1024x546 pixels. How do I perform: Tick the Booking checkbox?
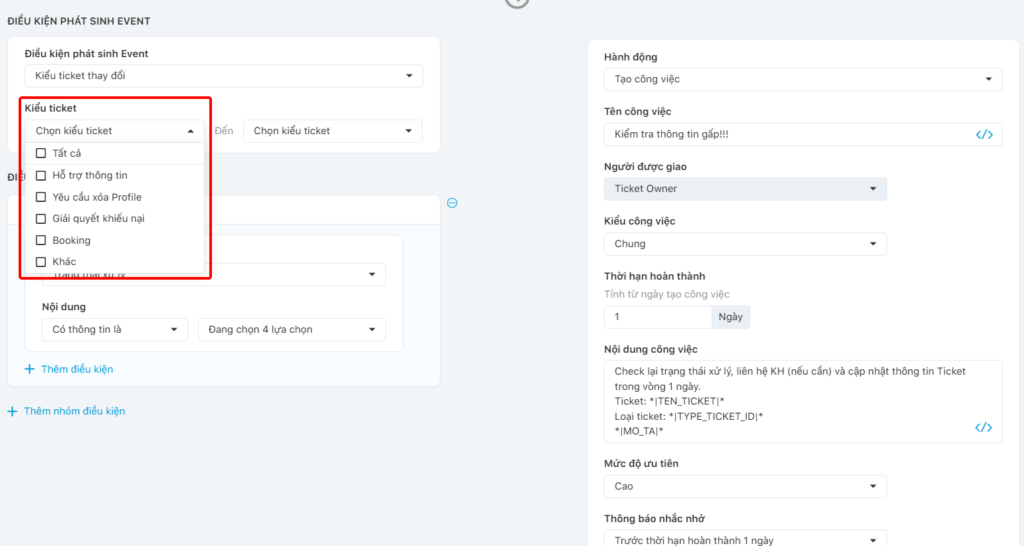tap(41, 240)
